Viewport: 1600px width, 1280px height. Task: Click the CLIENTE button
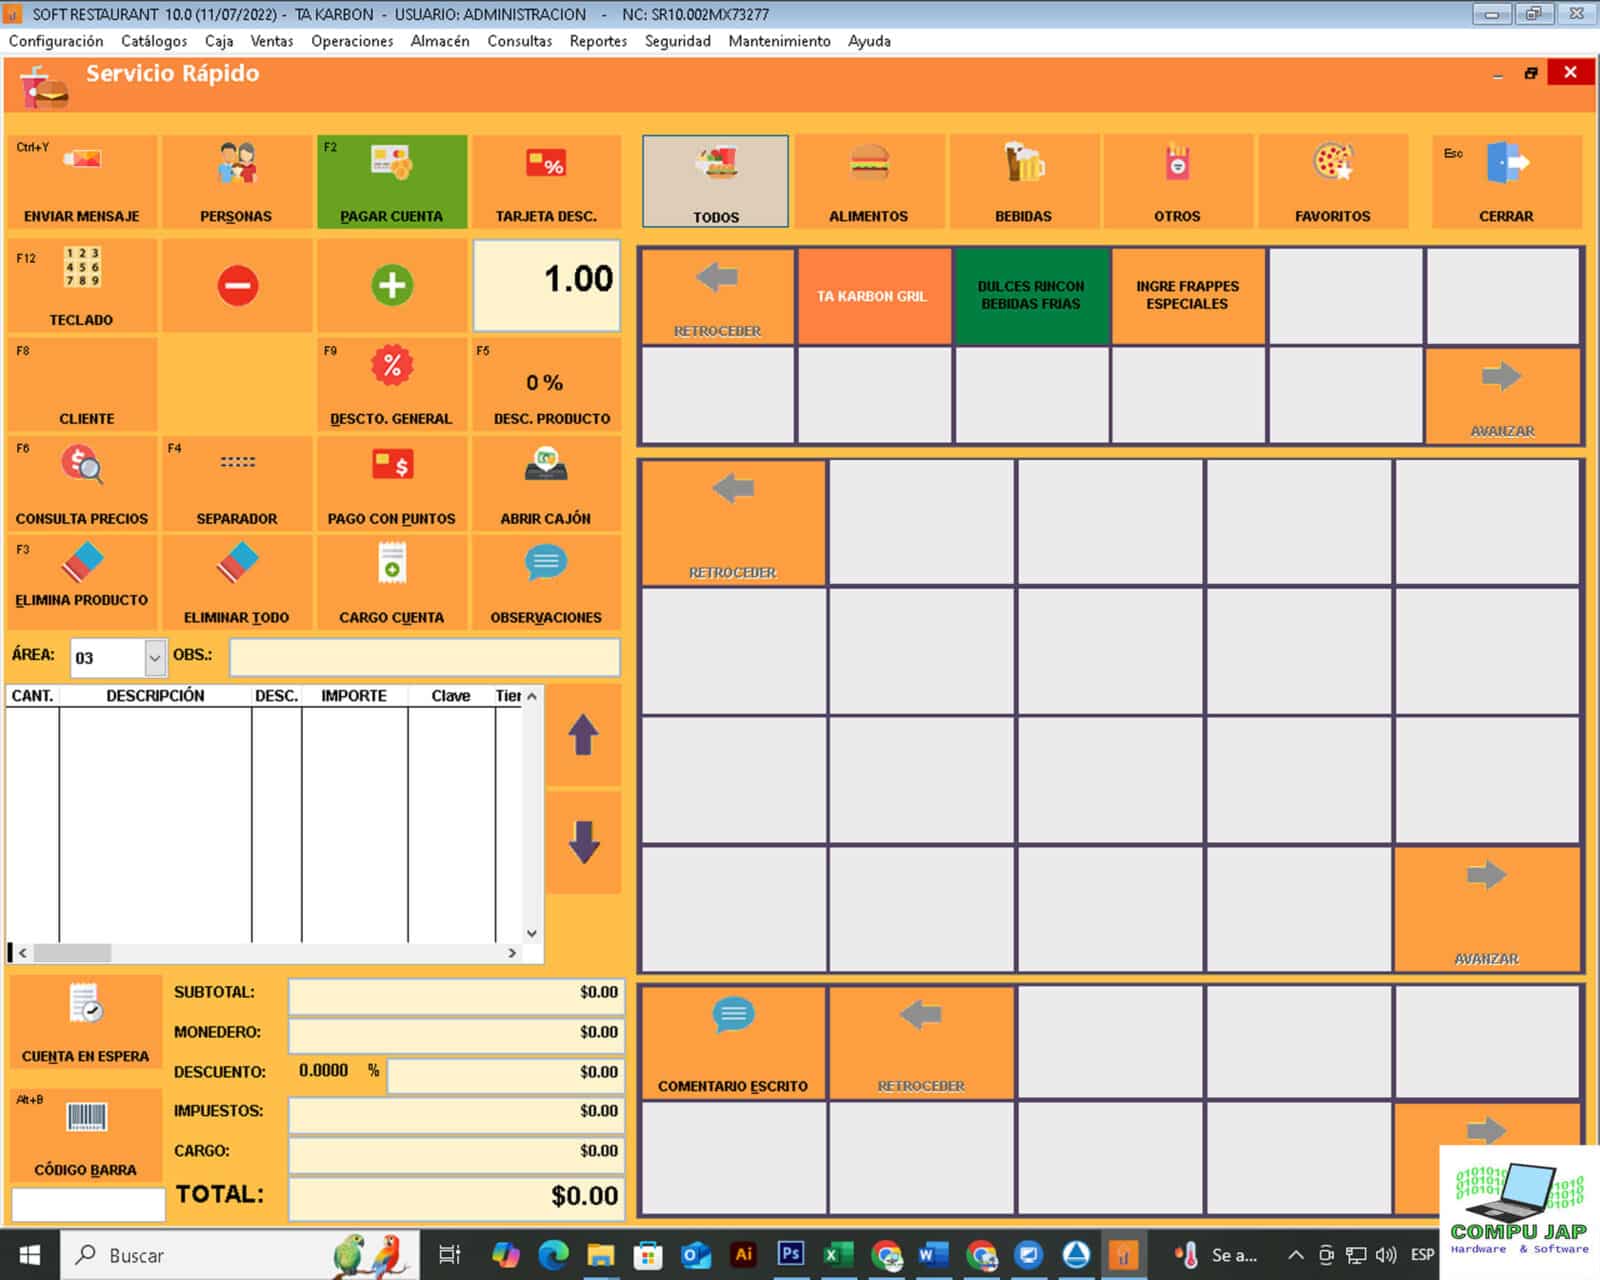coord(82,384)
